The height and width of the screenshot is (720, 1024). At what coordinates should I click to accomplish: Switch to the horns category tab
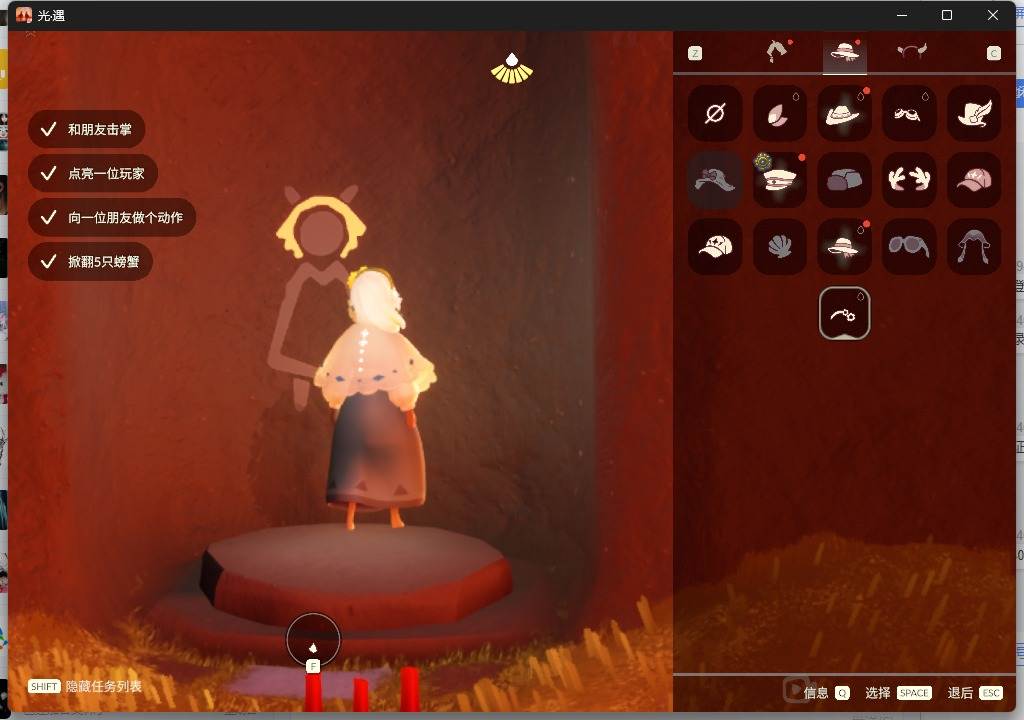tap(912, 52)
